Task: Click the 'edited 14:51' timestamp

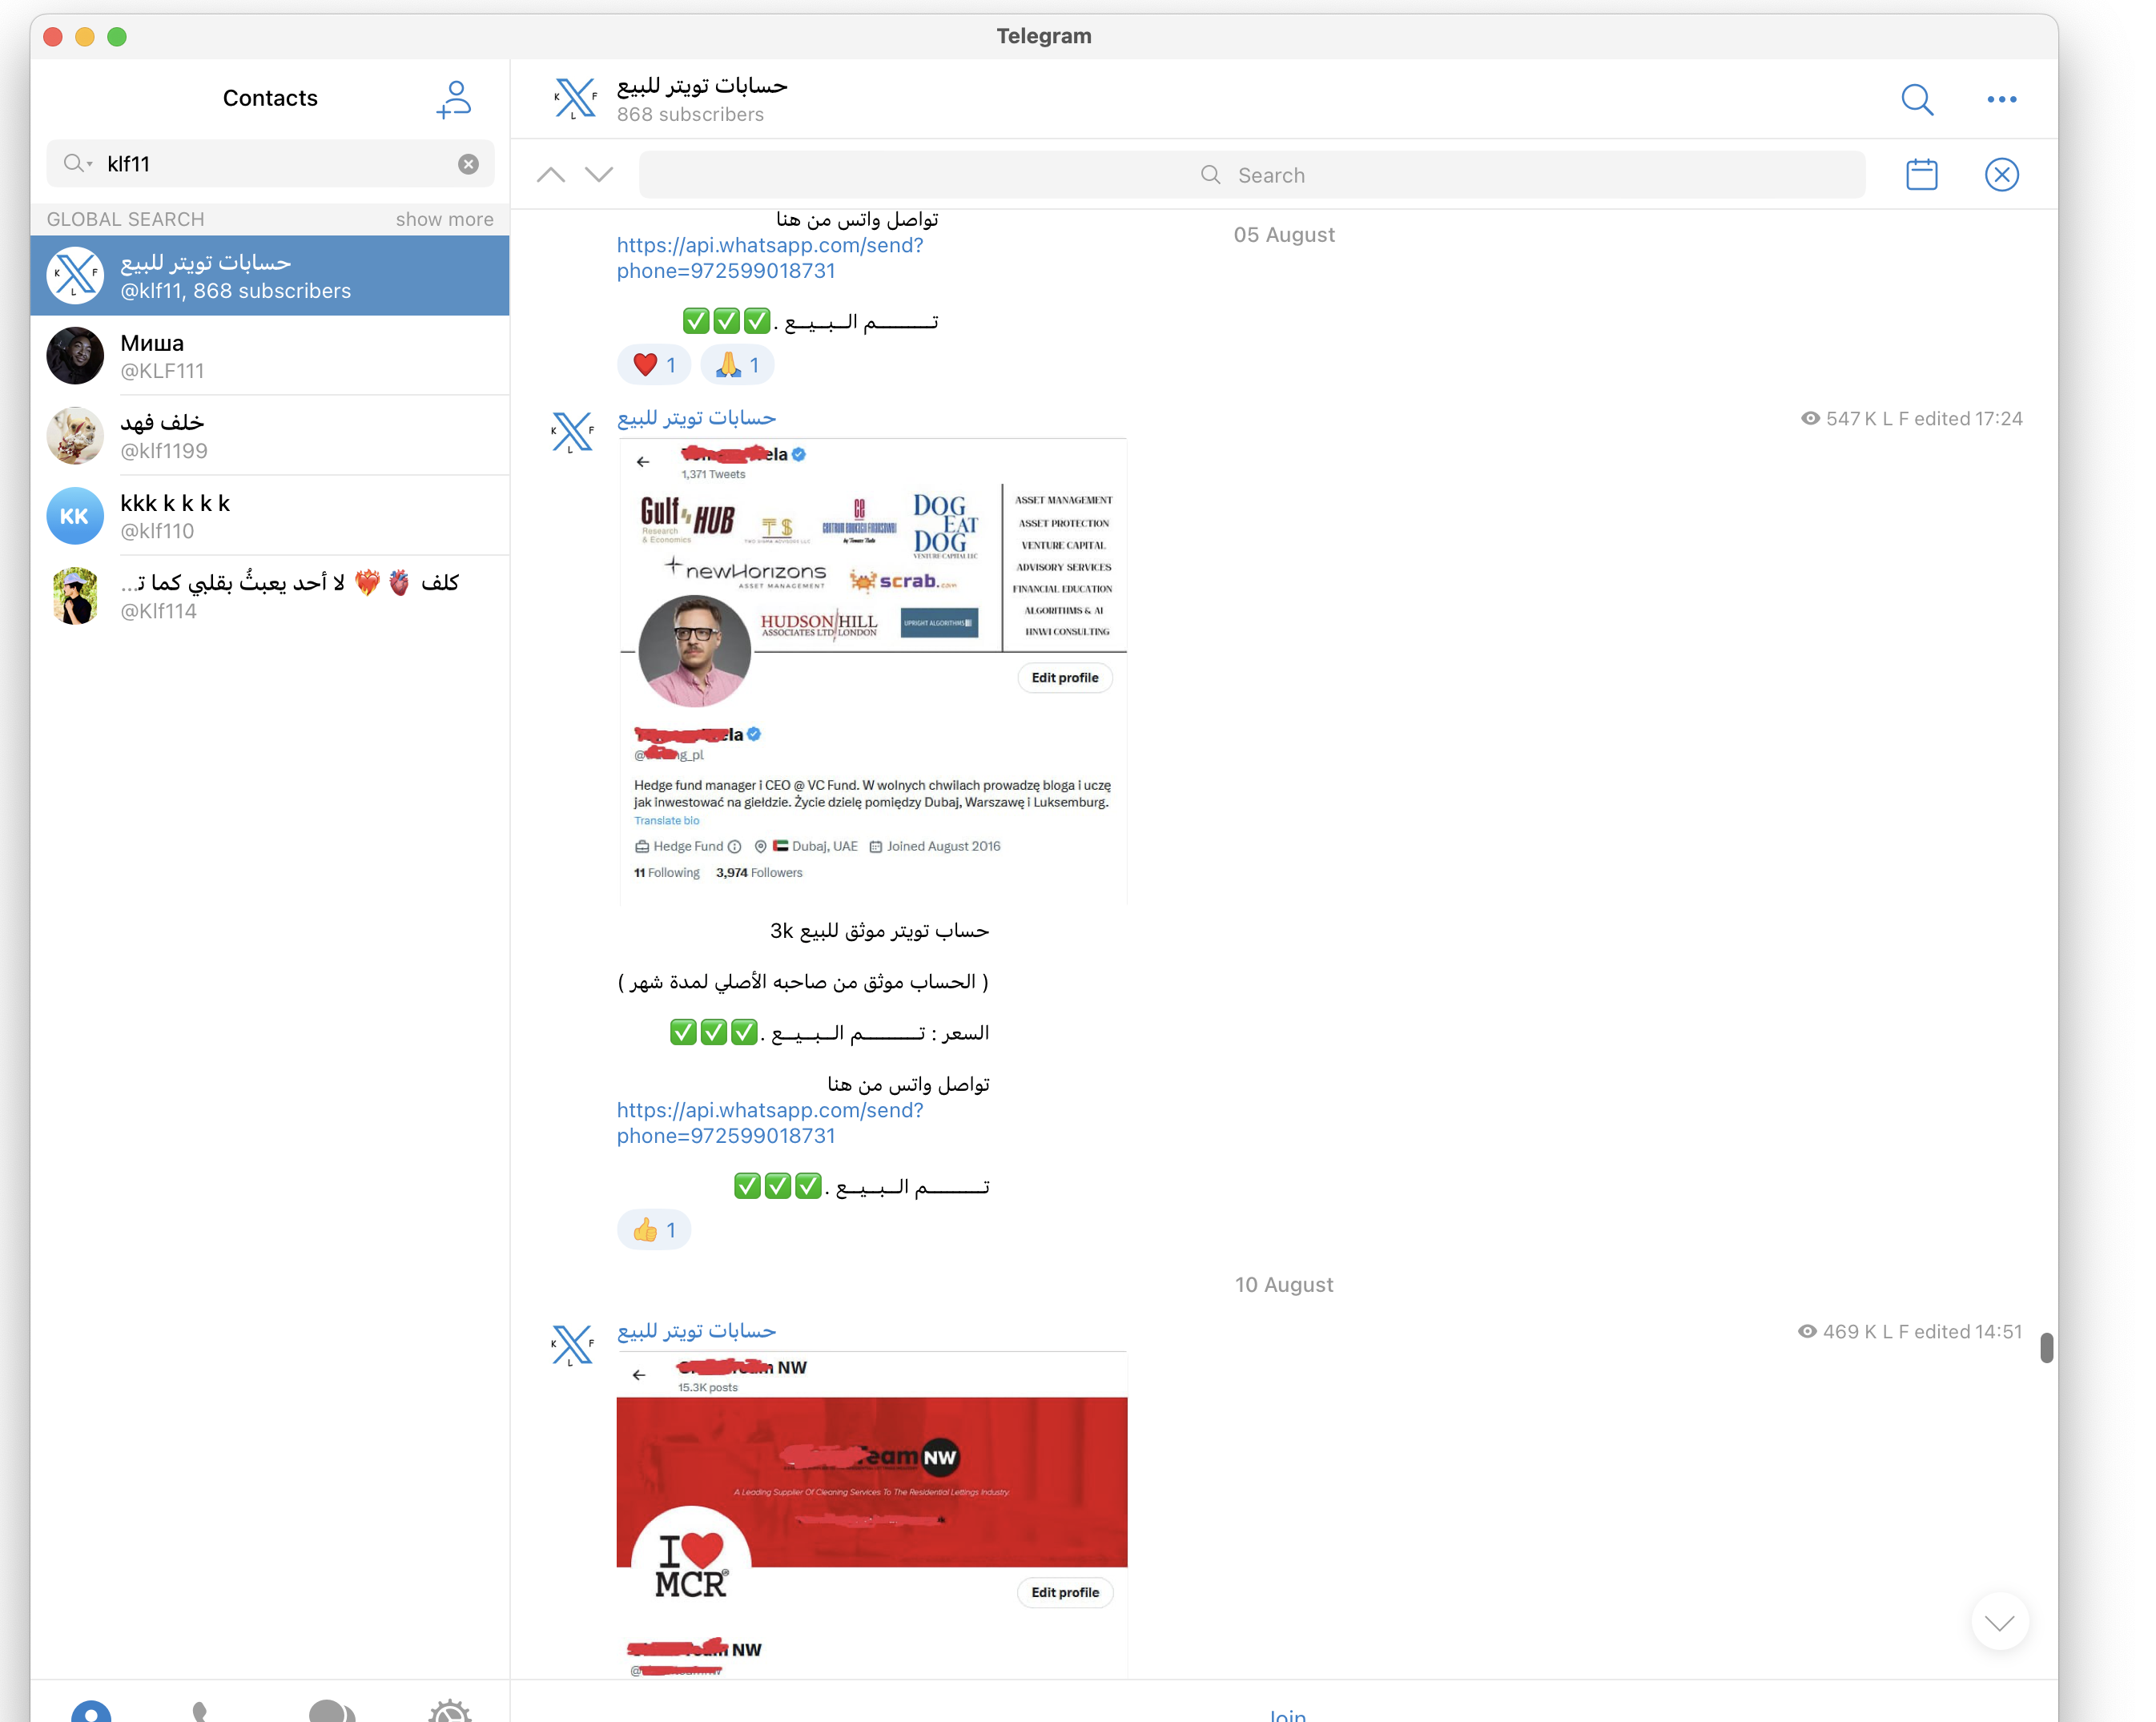Action: point(1968,1332)
